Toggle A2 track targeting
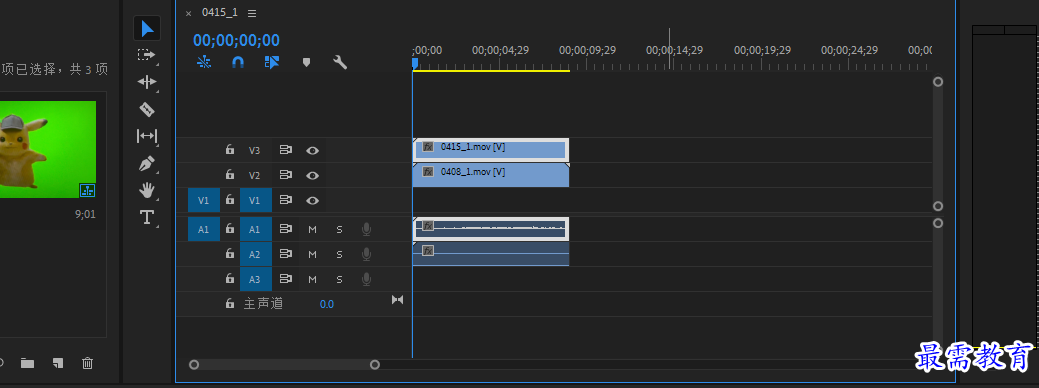Screen dimensions: 1039x388 pyautogui.click(x=255, y=254)
